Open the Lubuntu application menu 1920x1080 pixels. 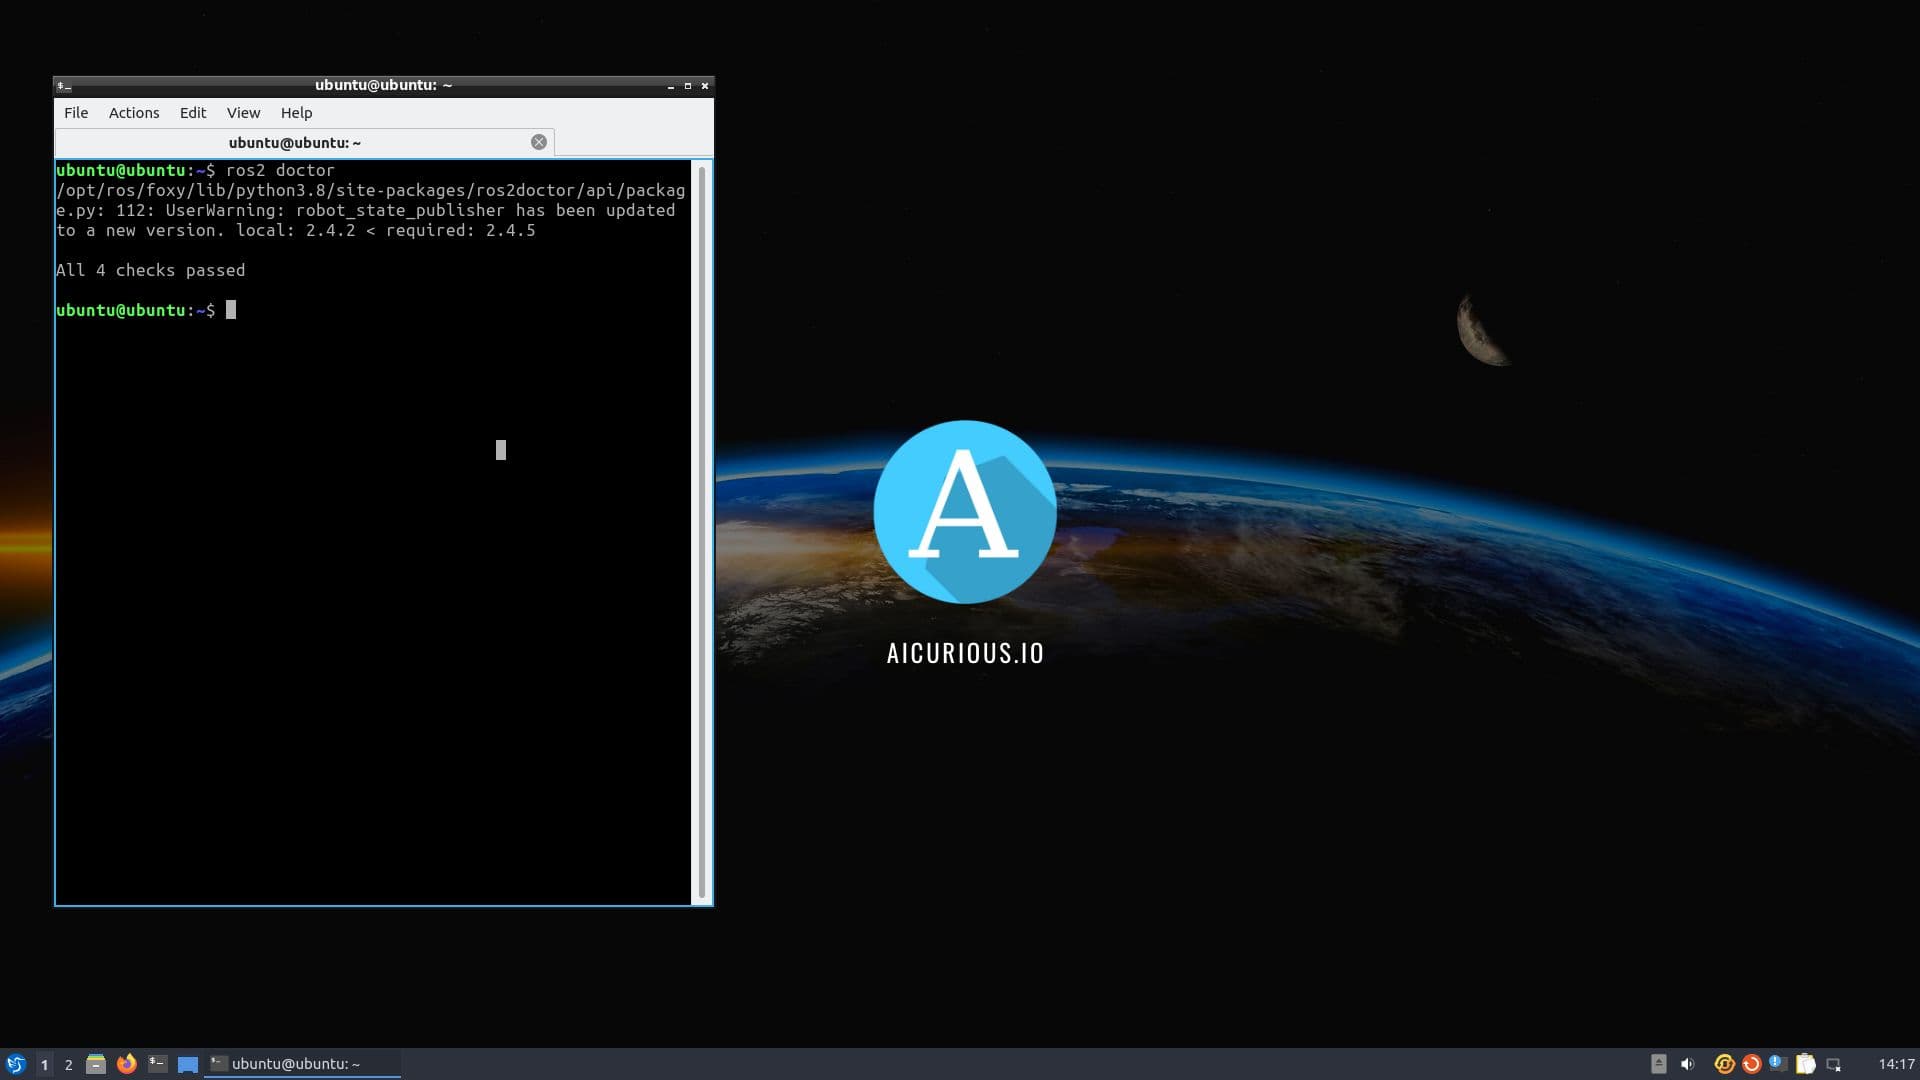[x=15, y=1064]
